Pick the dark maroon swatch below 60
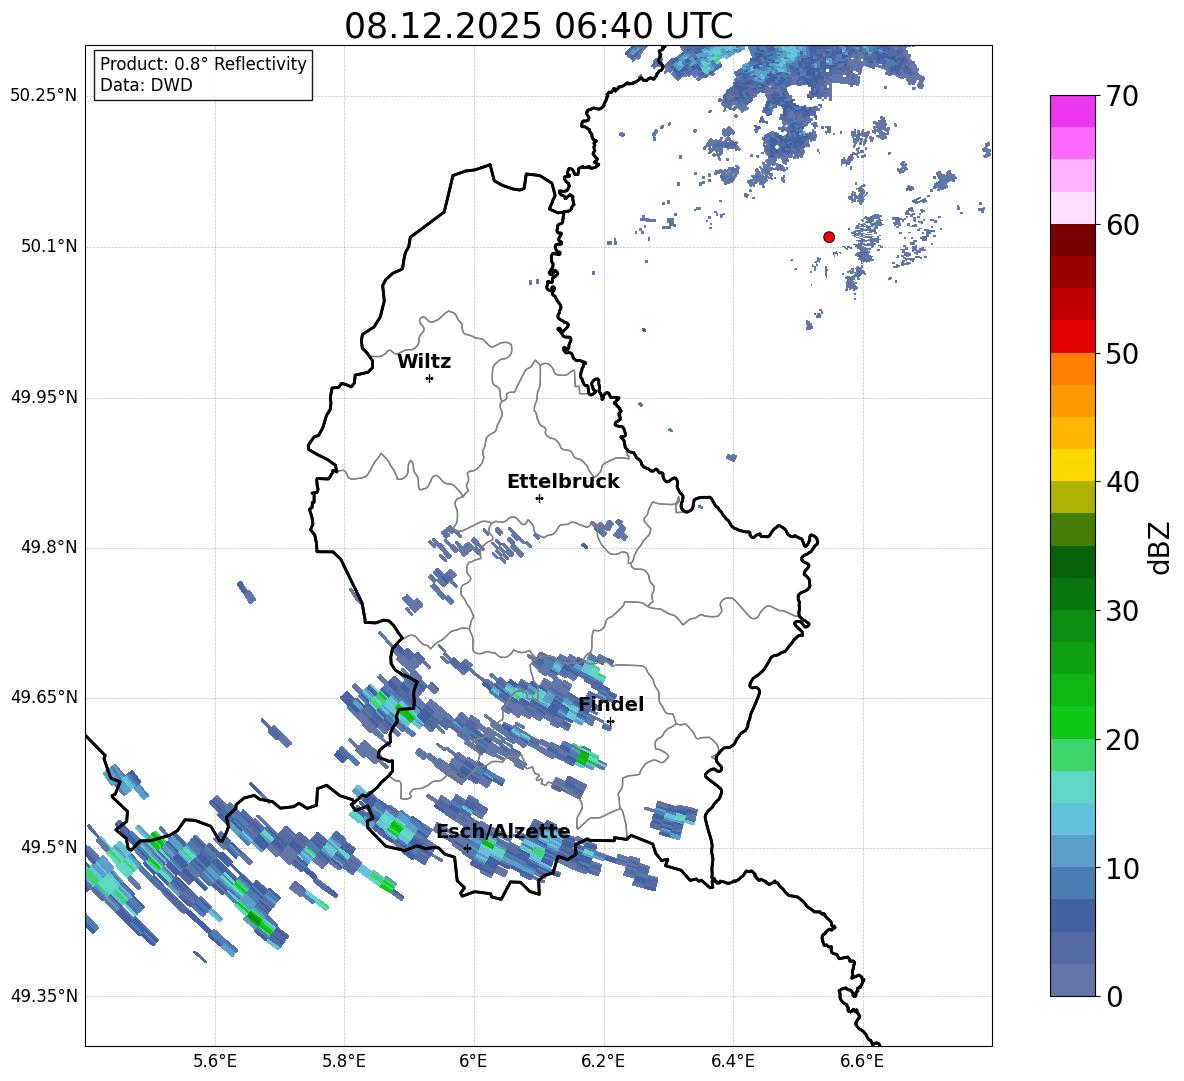Screen dimensions: 1184x1081 point(1072,240)
